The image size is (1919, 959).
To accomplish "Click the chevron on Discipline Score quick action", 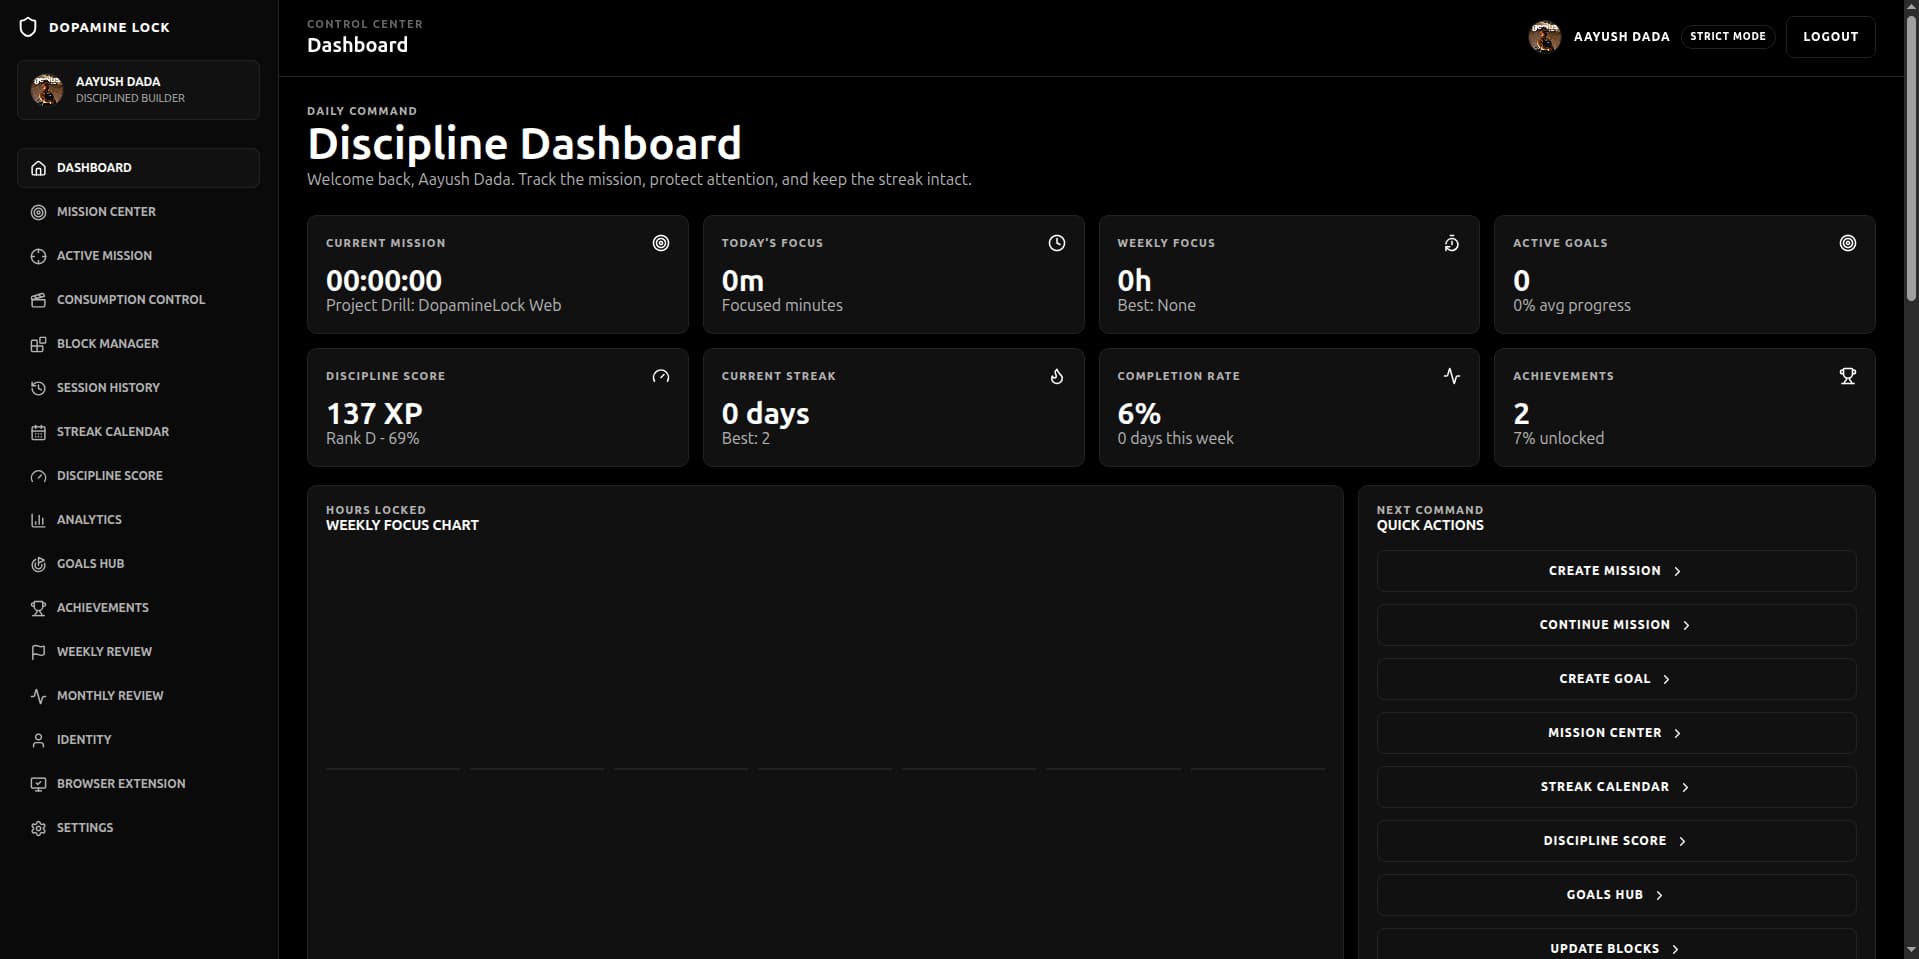I will coord(1682,841).
